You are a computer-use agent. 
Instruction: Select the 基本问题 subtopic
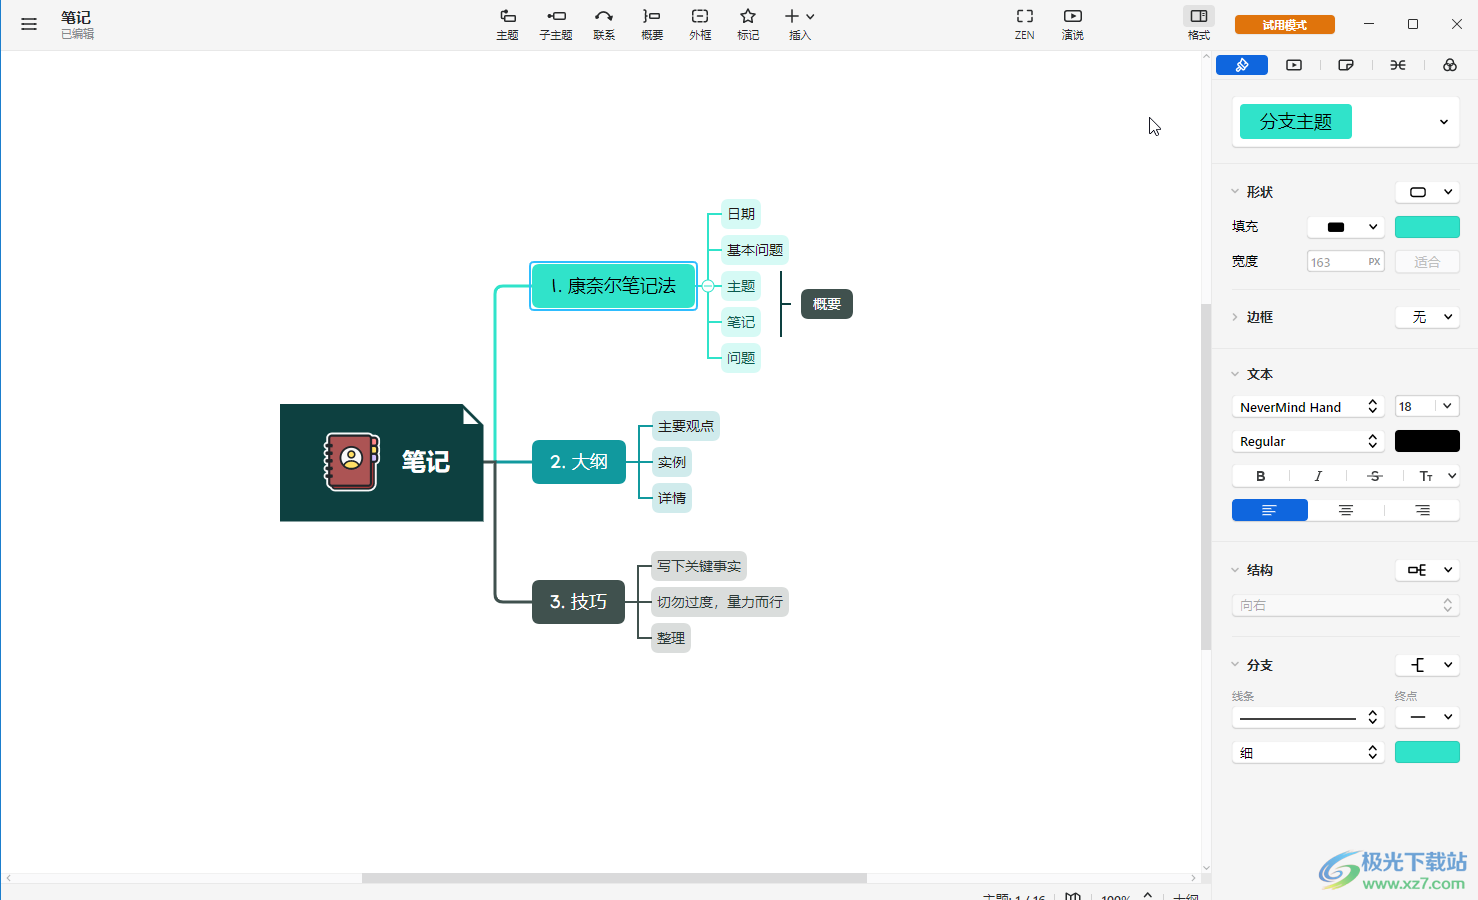(755, 250)
